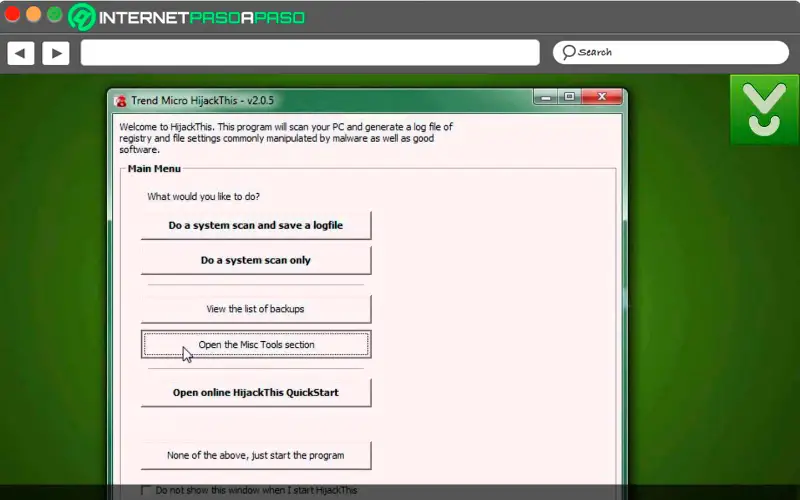The width and height of the screenshot is (800, 500).
Task: Maximize the HijackThis window
Action: [569, 96]
